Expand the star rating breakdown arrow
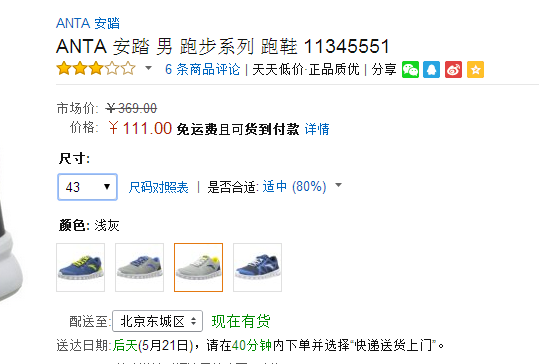 click(148, 68)
